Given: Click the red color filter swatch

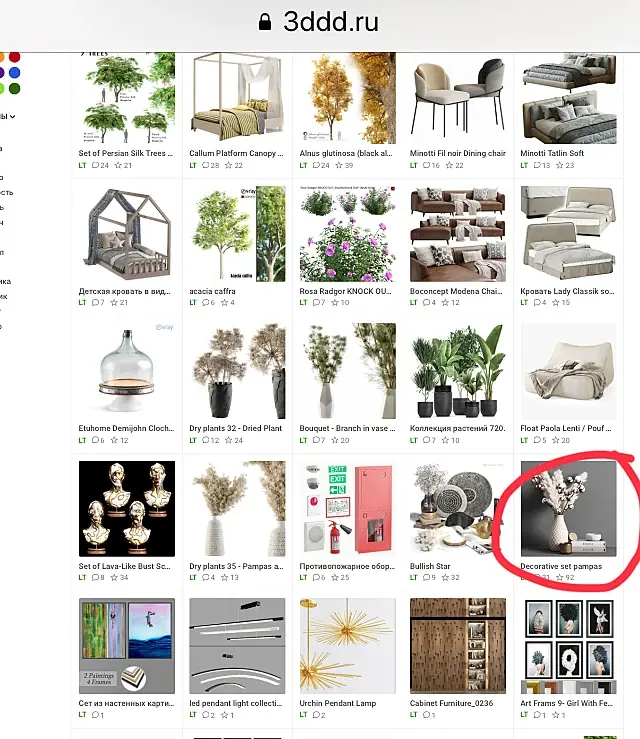Looking at the screenshot, I should coord(15,57).
